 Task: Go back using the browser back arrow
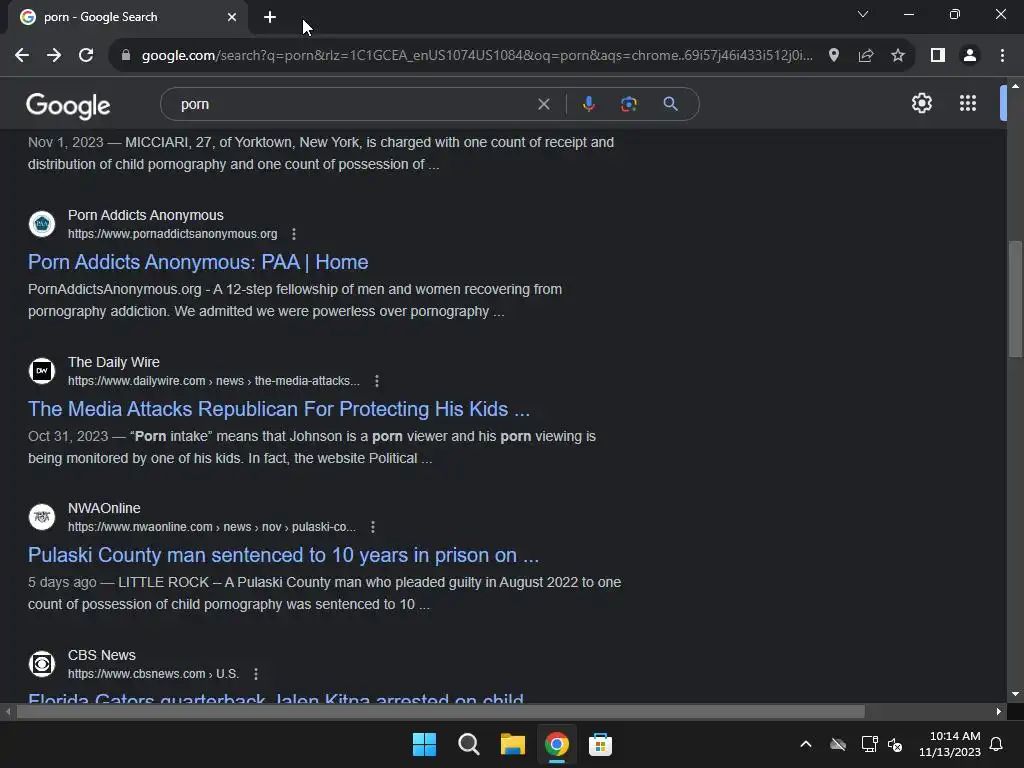22,56
